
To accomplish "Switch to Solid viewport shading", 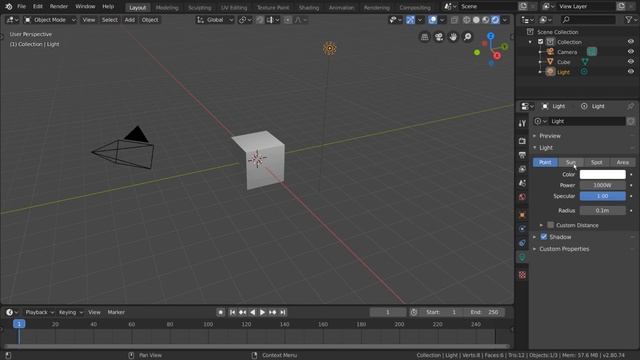I will pyautogui.click(x=476, y=20).
